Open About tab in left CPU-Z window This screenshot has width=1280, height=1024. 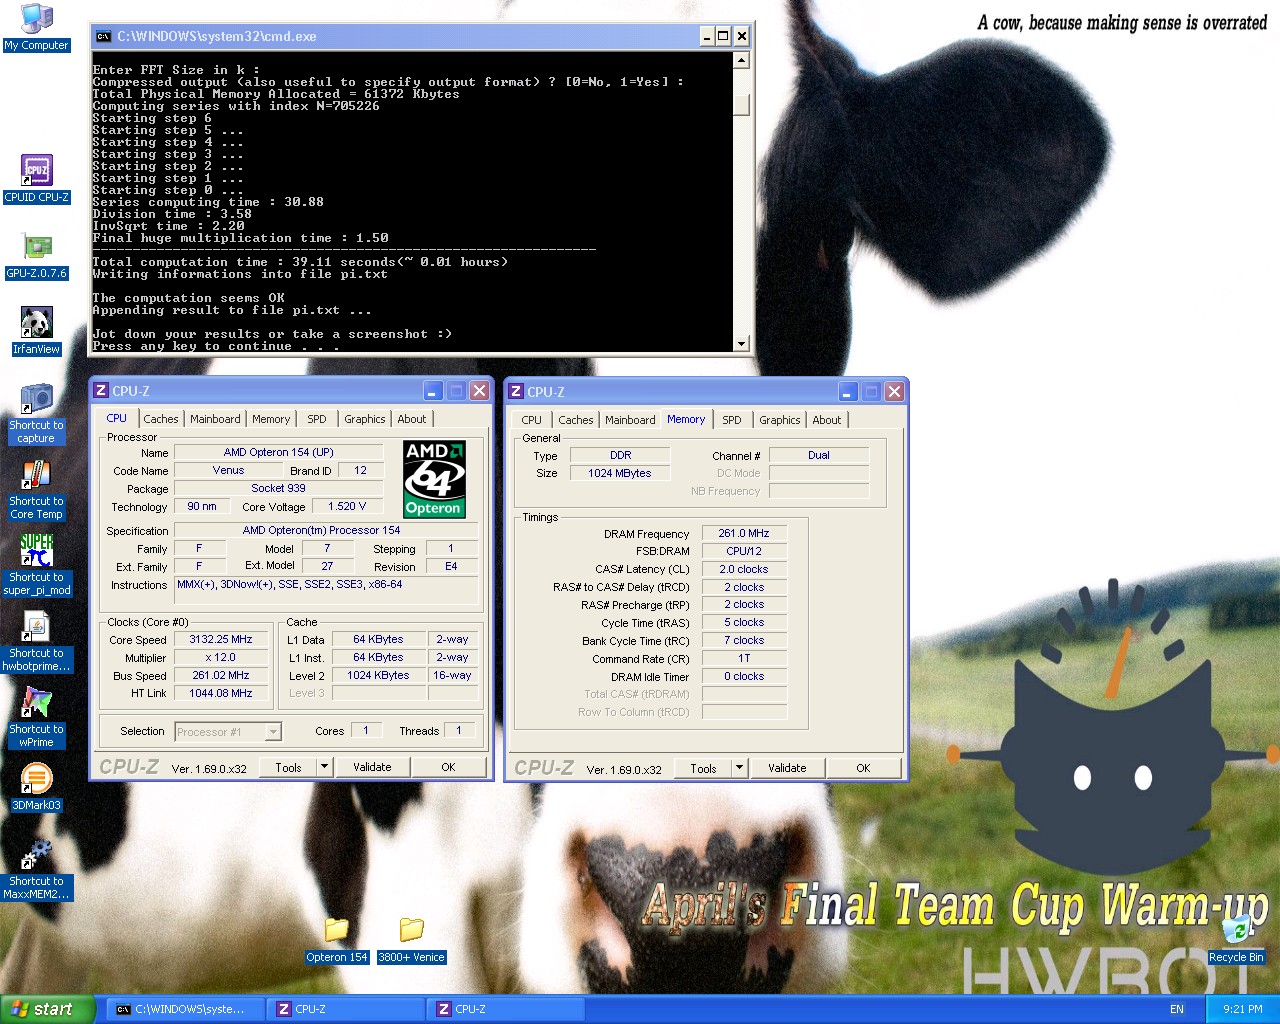pyautogui.click(x=412, y=419)
